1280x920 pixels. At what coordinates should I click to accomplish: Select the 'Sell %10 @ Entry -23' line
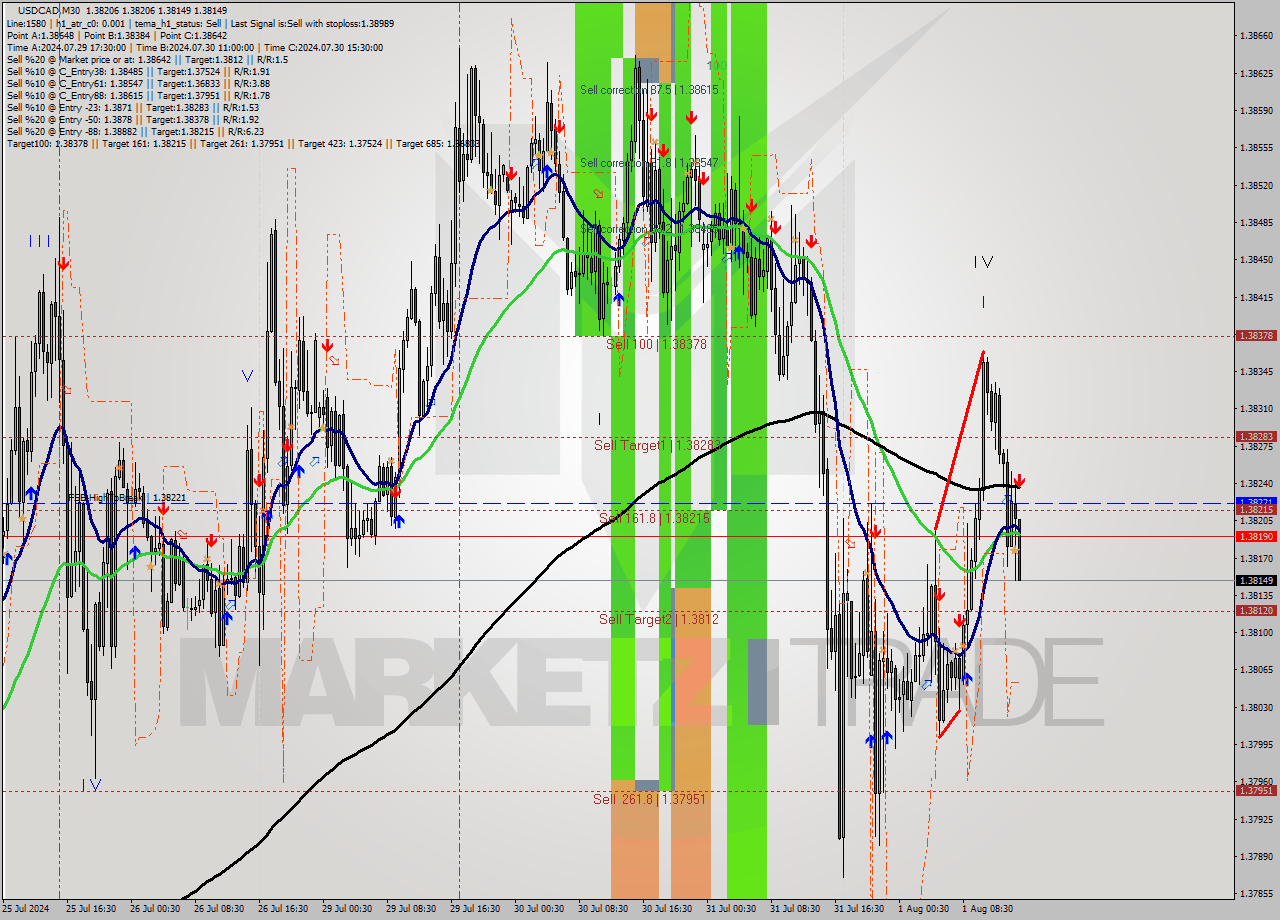click(x=133, y=108)
